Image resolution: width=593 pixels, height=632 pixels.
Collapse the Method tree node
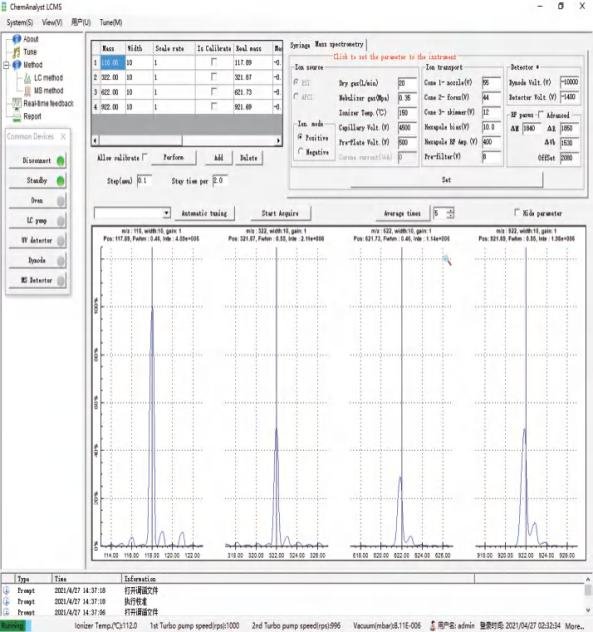coord(6,65)
